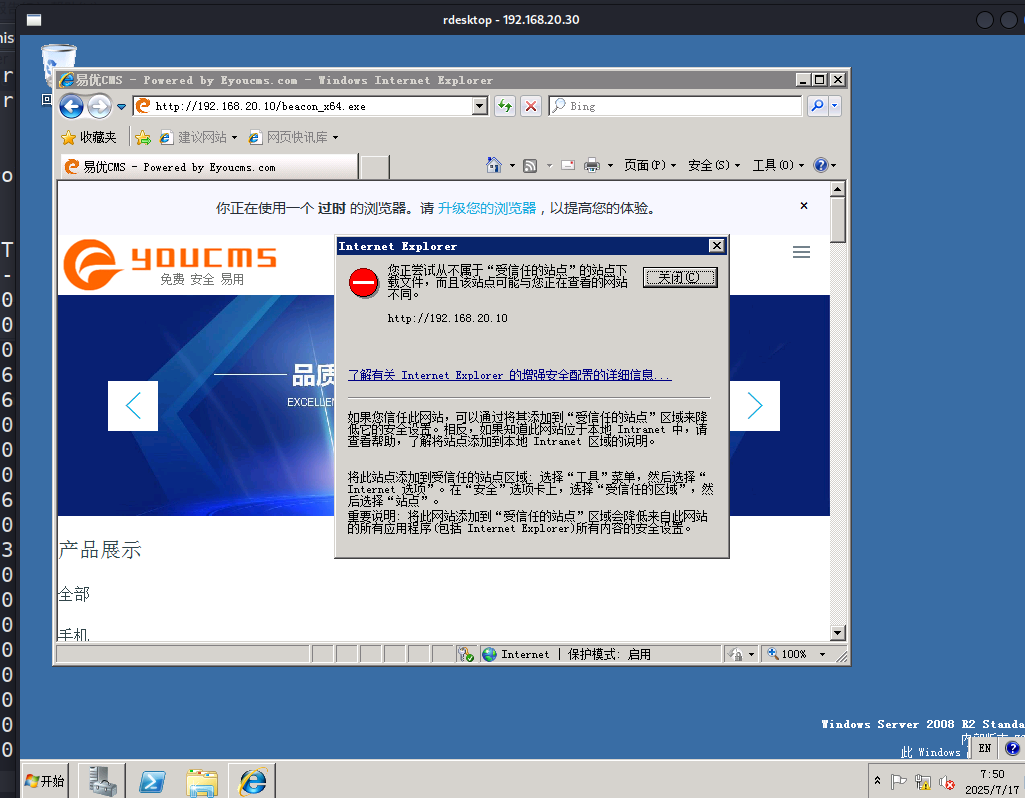Expand the home icon dropdown arrow
The image size is (1025, 798).
tap(512, 165)
